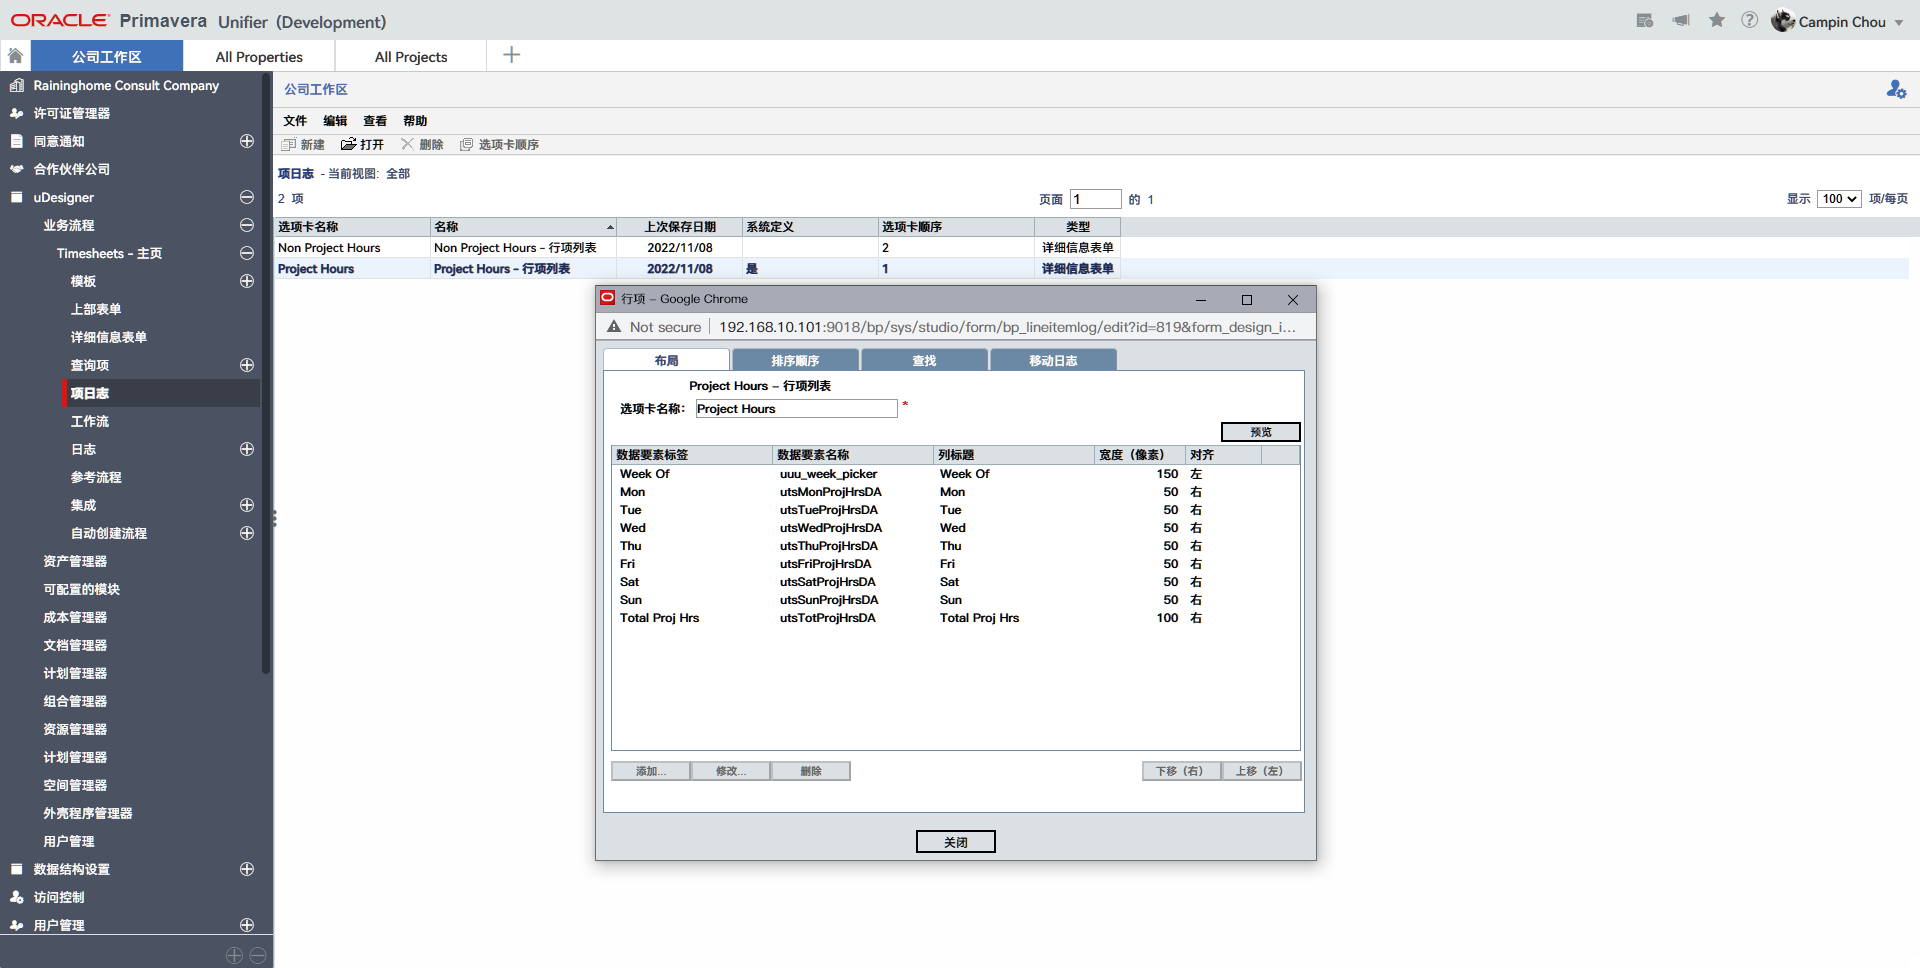Switch to All Projects tab

(411, 57)
